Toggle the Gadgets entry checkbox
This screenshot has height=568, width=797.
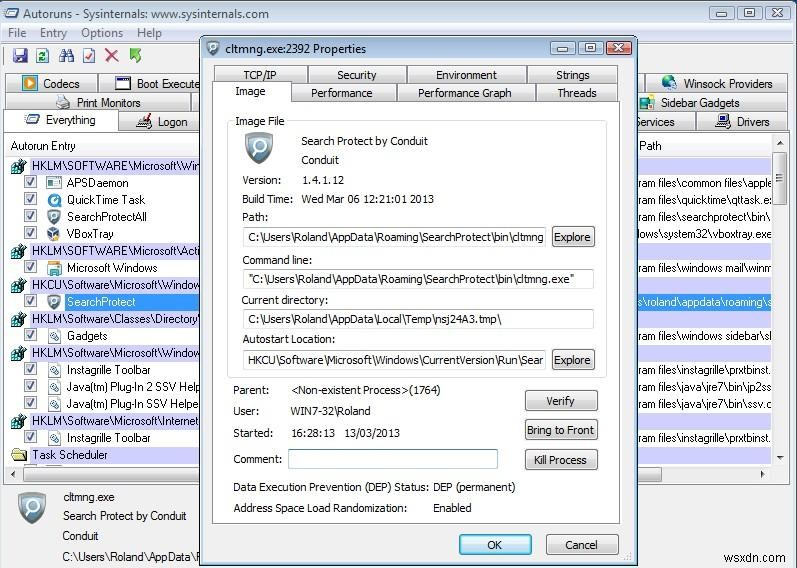pos(30,335)
